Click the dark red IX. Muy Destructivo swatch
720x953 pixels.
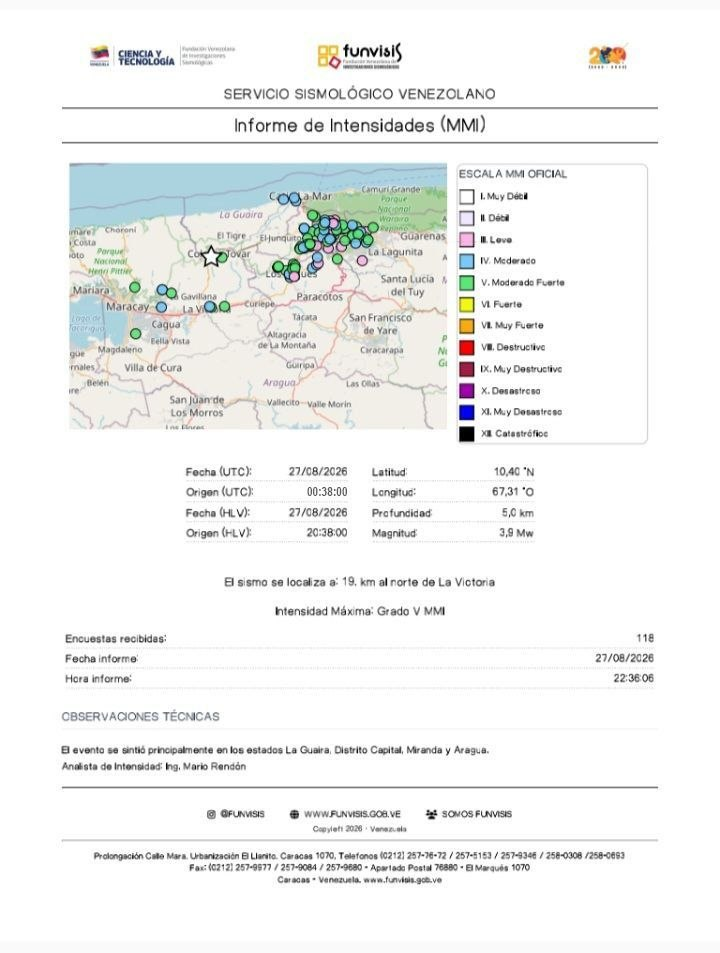(x=467, y=369)
